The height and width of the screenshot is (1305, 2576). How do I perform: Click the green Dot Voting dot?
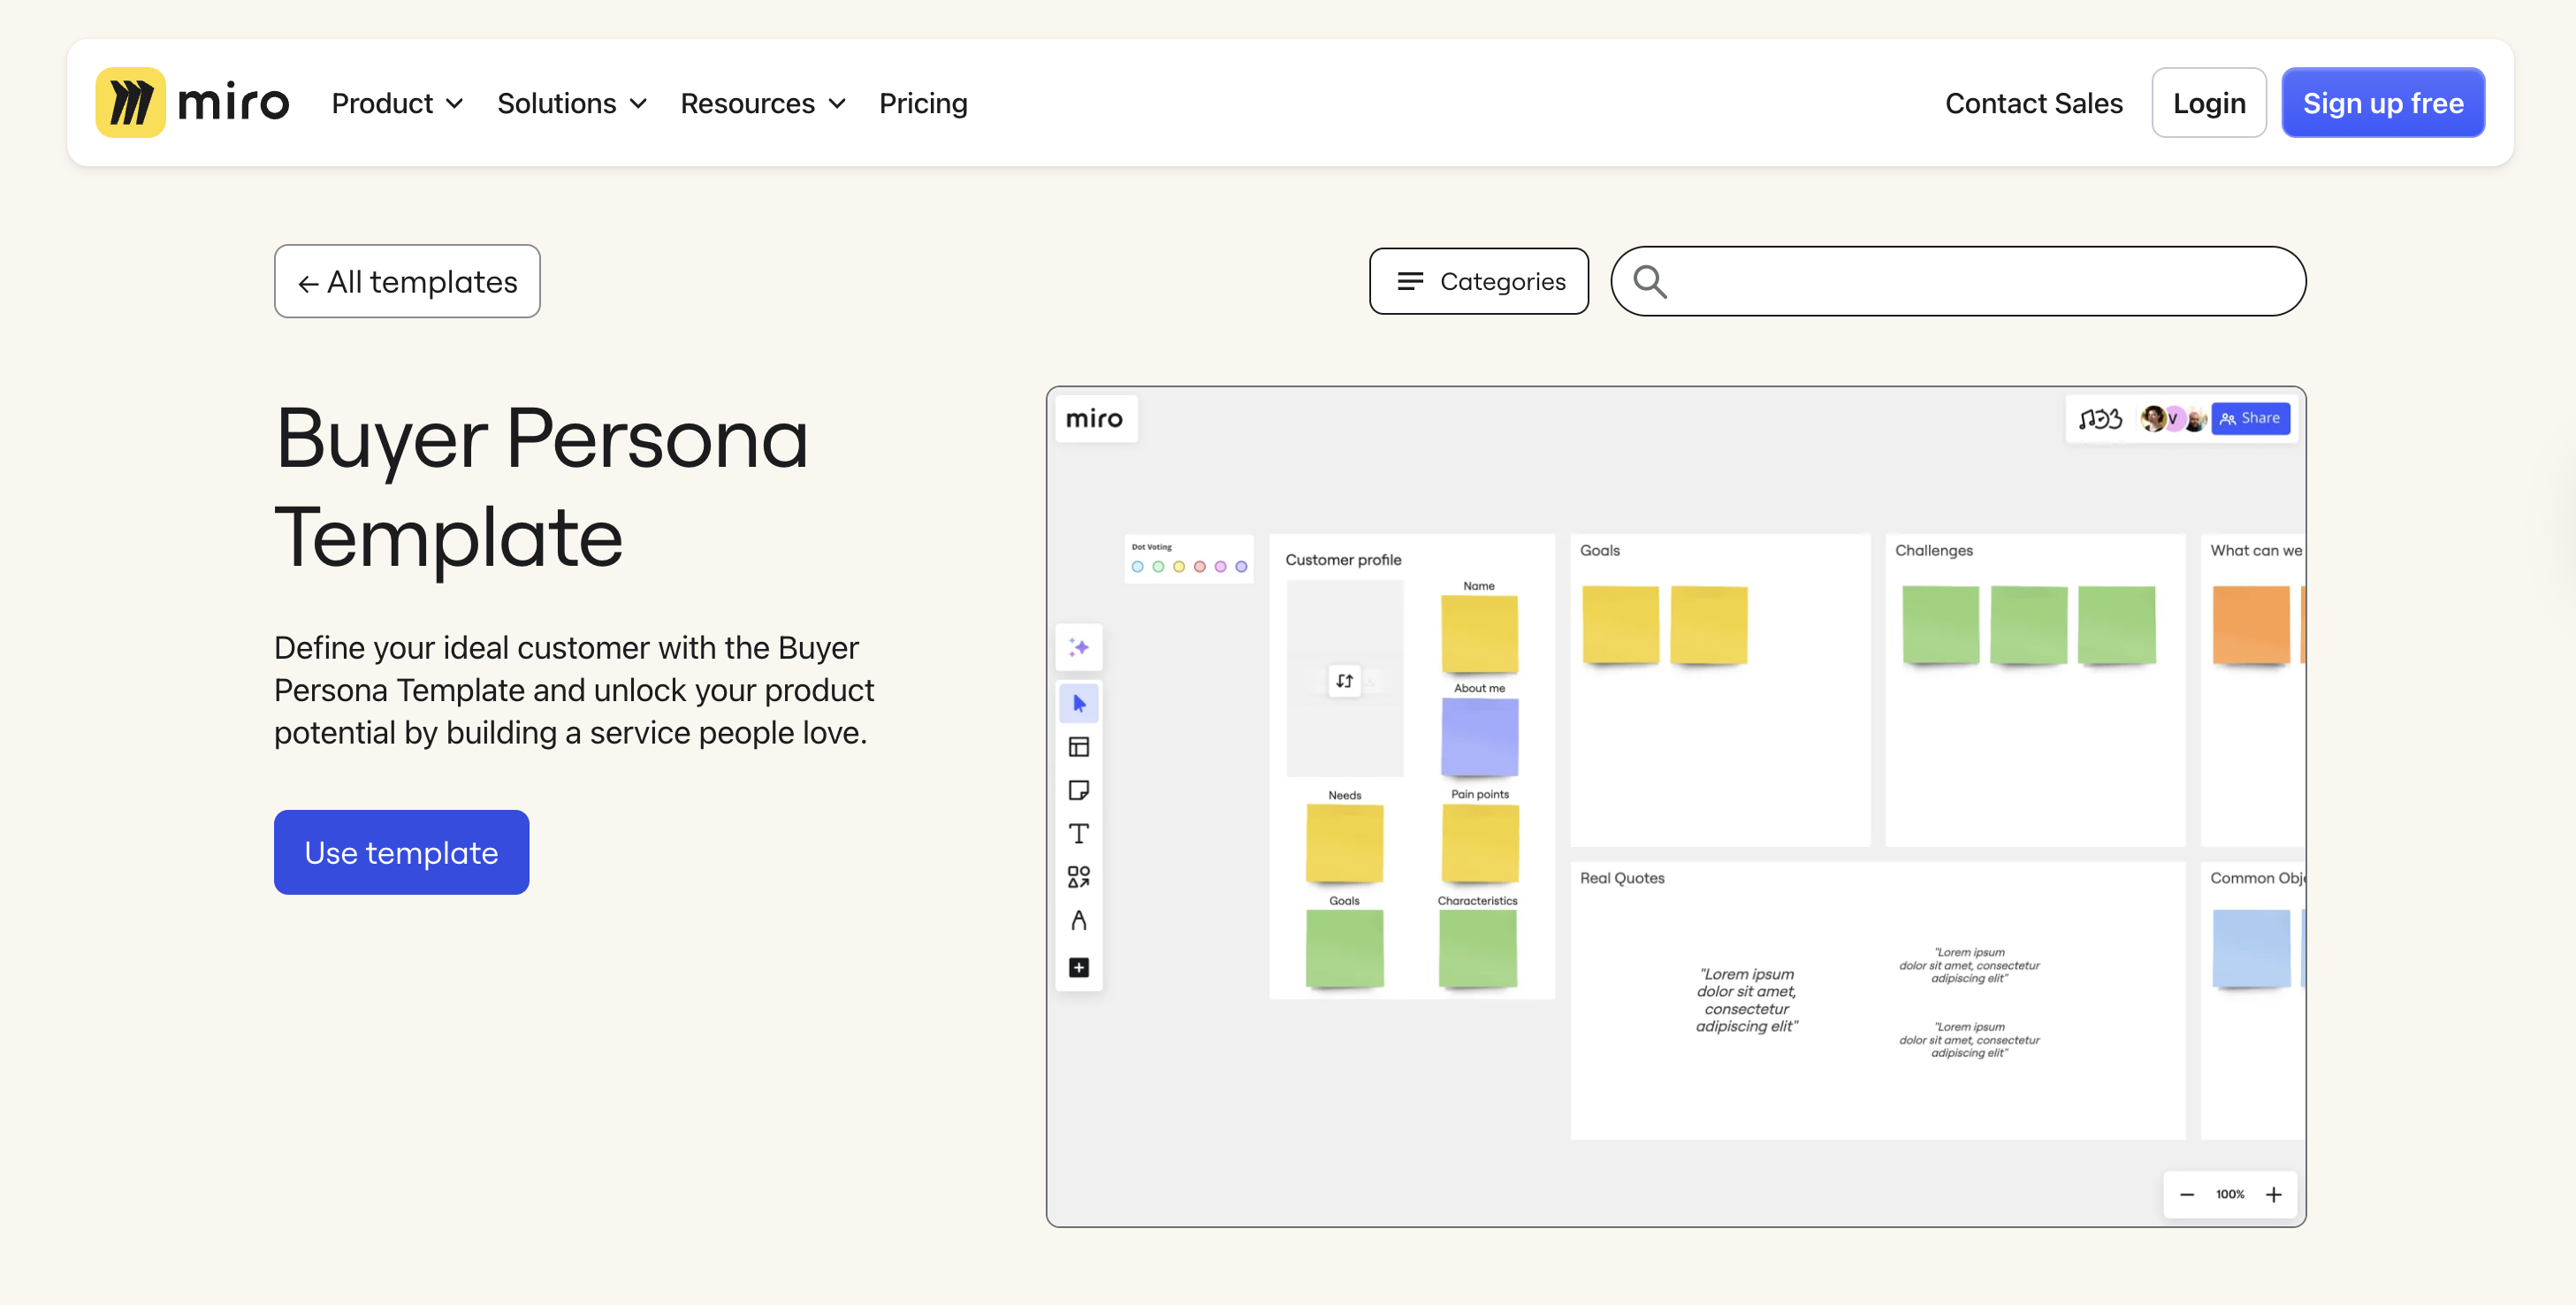(1158, 567)
